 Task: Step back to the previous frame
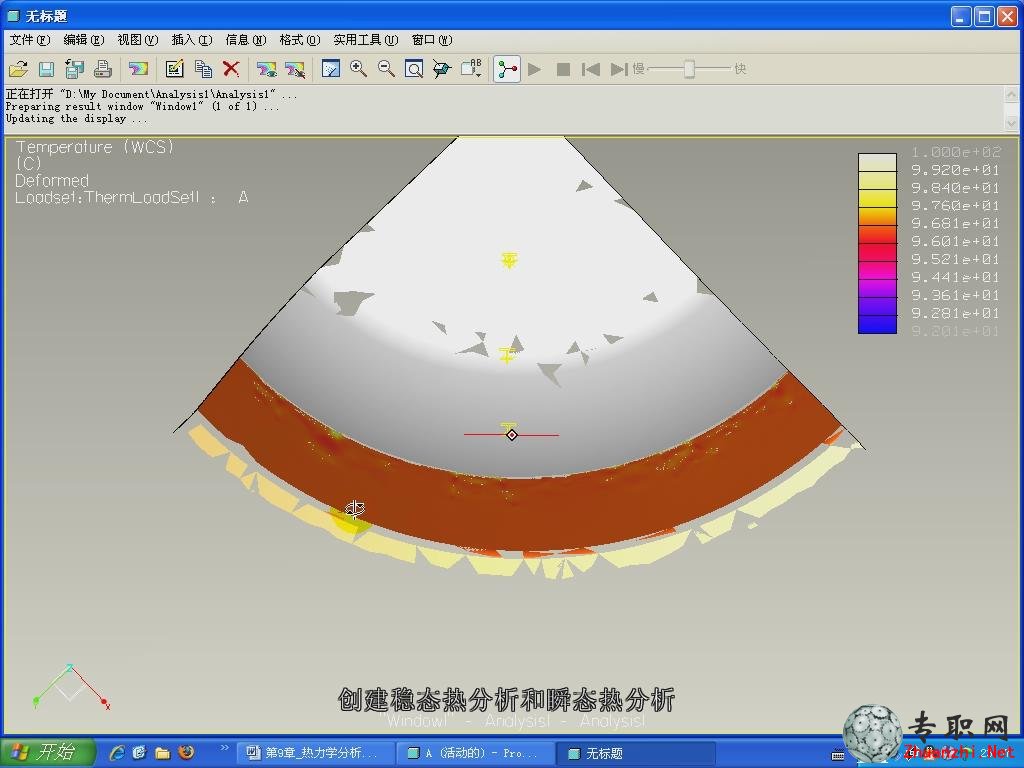pos(590,69)
